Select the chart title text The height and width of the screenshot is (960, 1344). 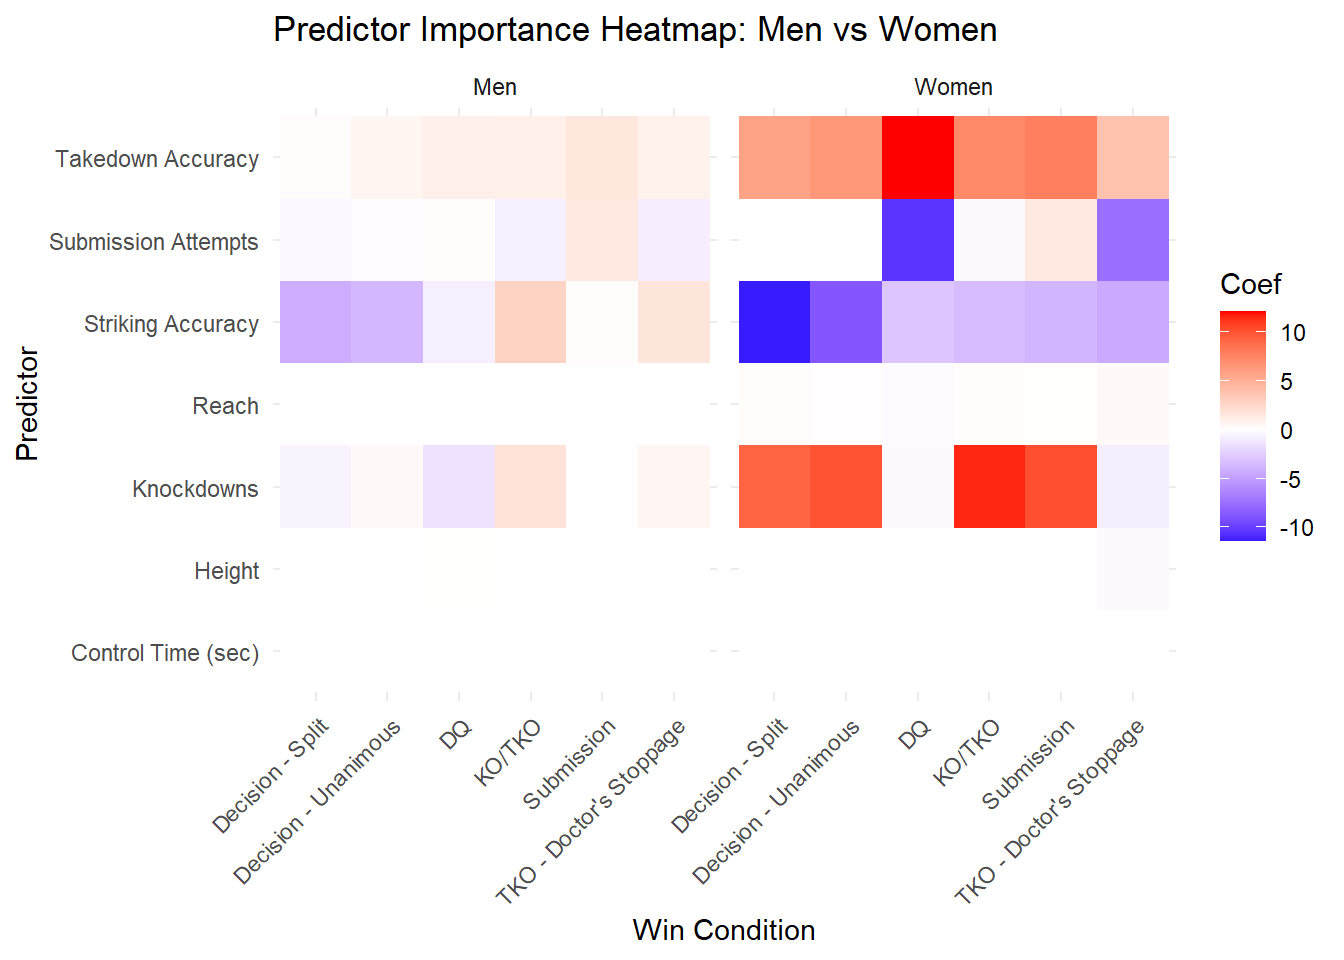[635, 30]
